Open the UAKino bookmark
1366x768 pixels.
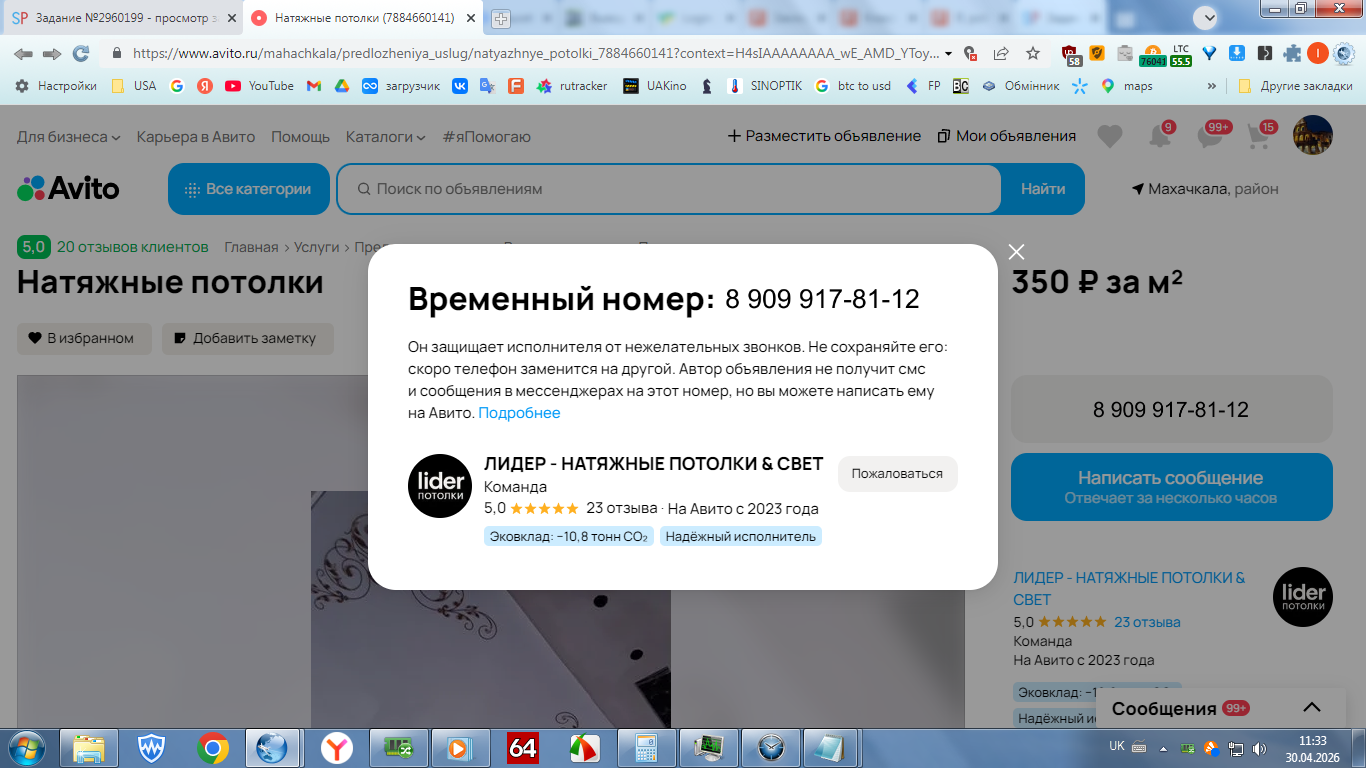[x=655, y=86]
